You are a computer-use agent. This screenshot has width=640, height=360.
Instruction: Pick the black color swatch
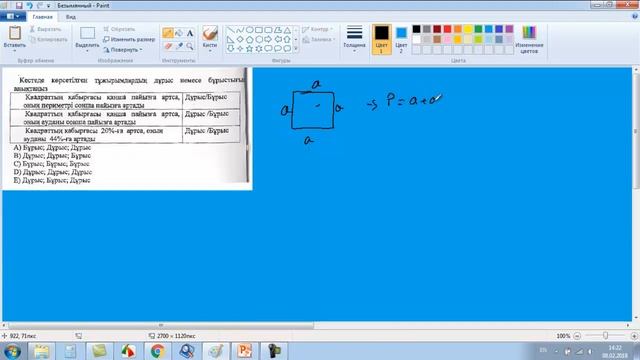(416, 29)
